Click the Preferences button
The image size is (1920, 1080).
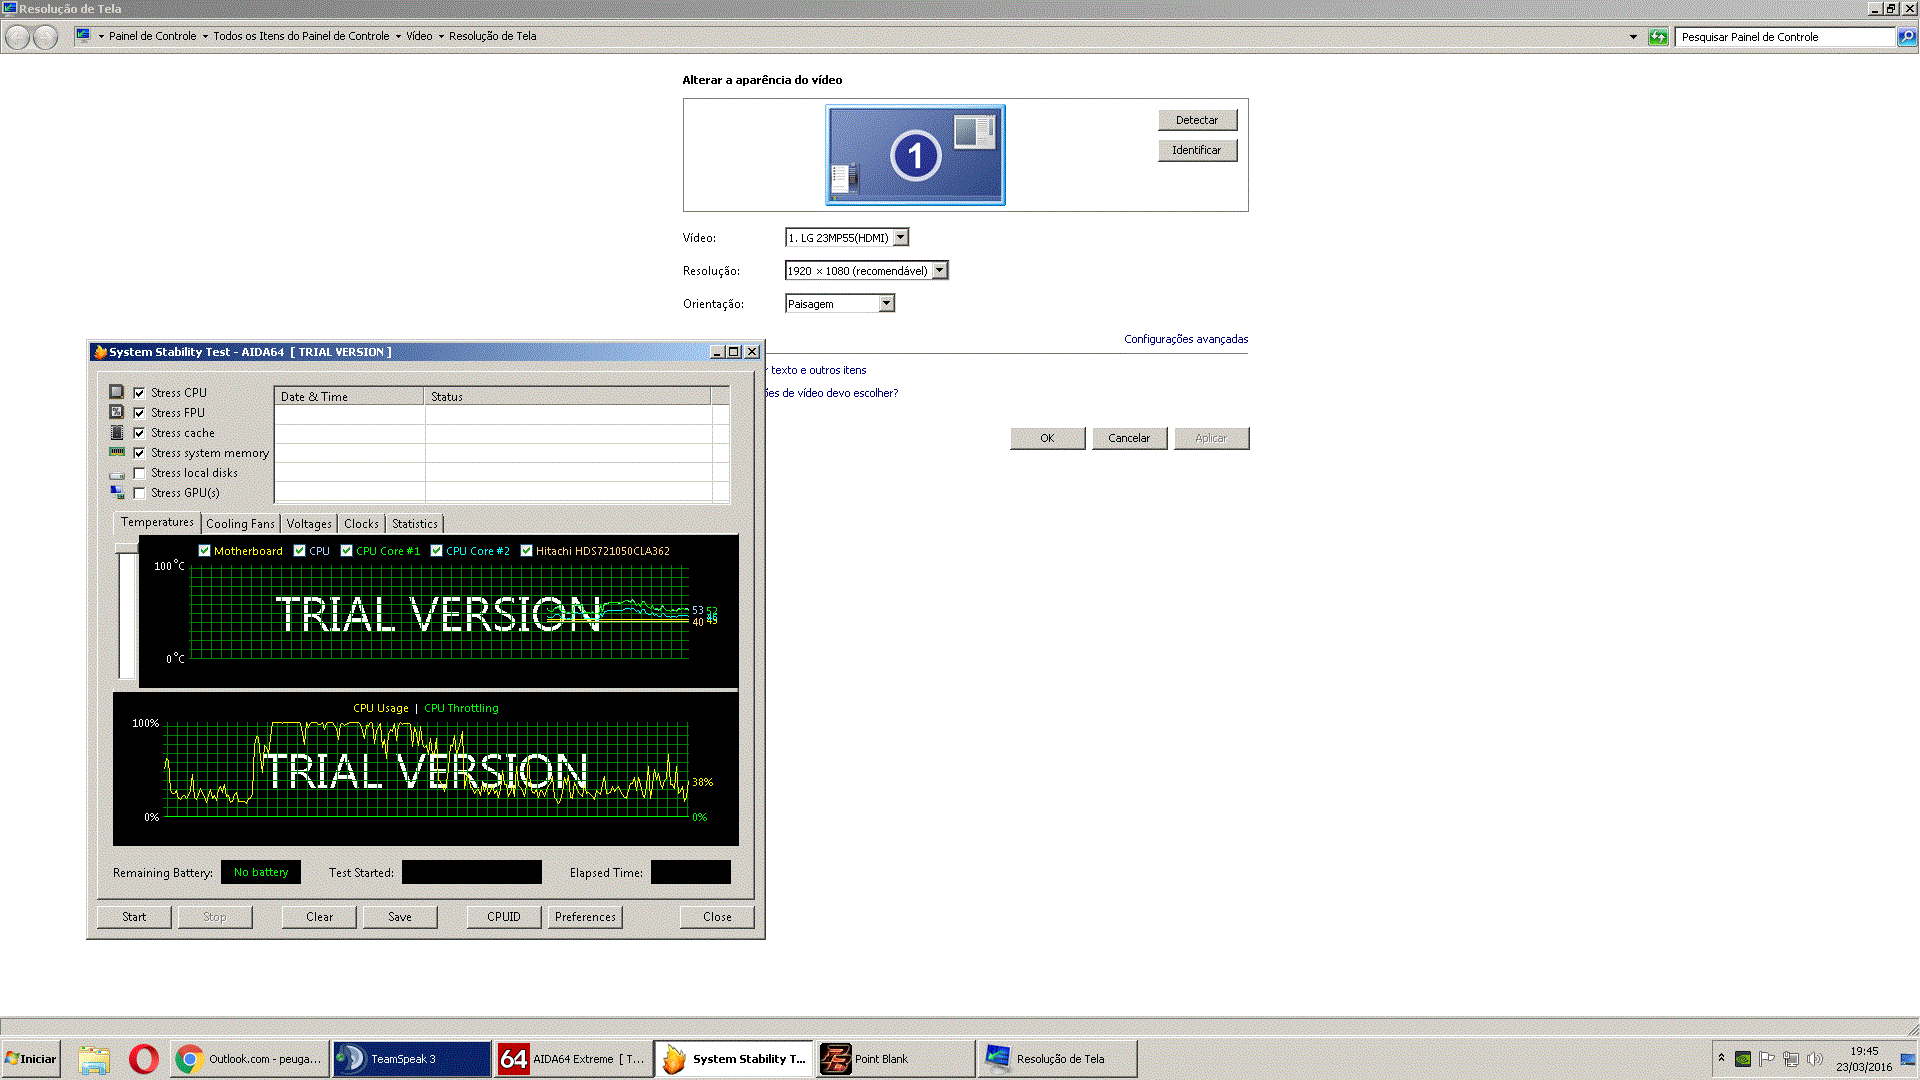585,917
